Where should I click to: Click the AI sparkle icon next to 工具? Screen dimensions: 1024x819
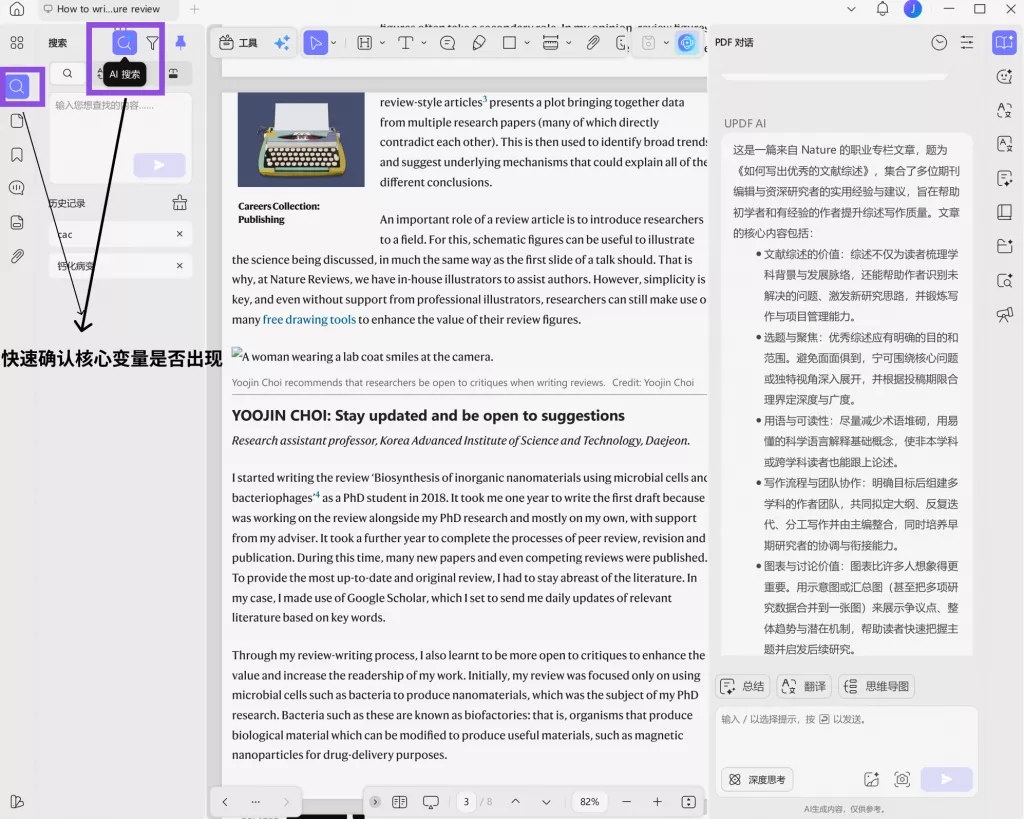[x=282, y=43]
